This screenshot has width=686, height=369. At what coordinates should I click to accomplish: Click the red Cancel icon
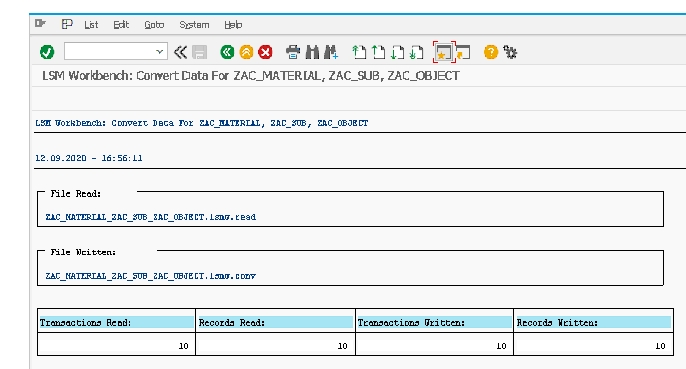tap(265, 52)
